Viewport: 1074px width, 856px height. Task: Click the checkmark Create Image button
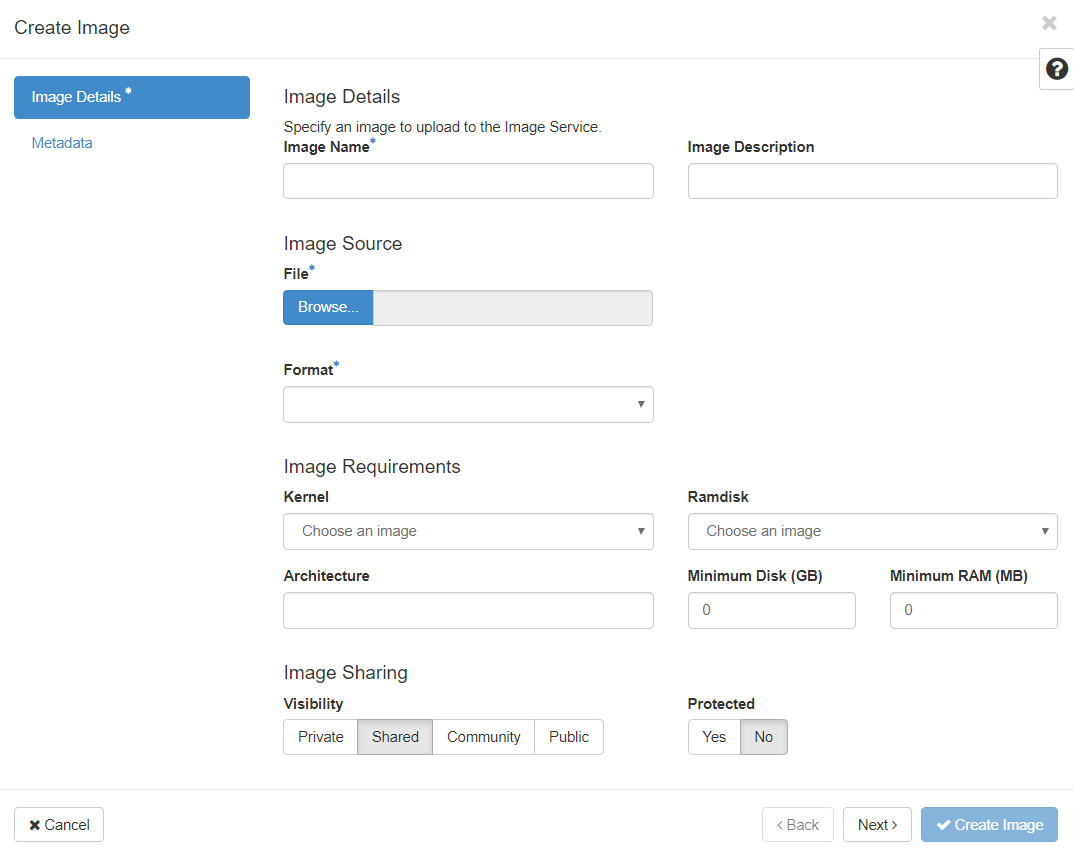989,824
